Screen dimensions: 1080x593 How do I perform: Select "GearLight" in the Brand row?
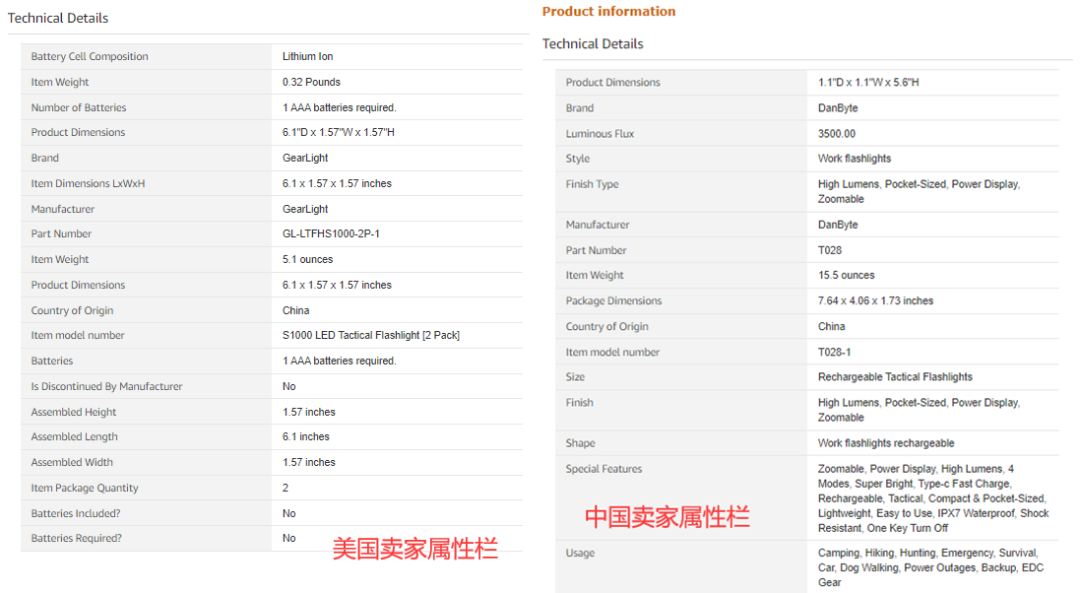305,158
